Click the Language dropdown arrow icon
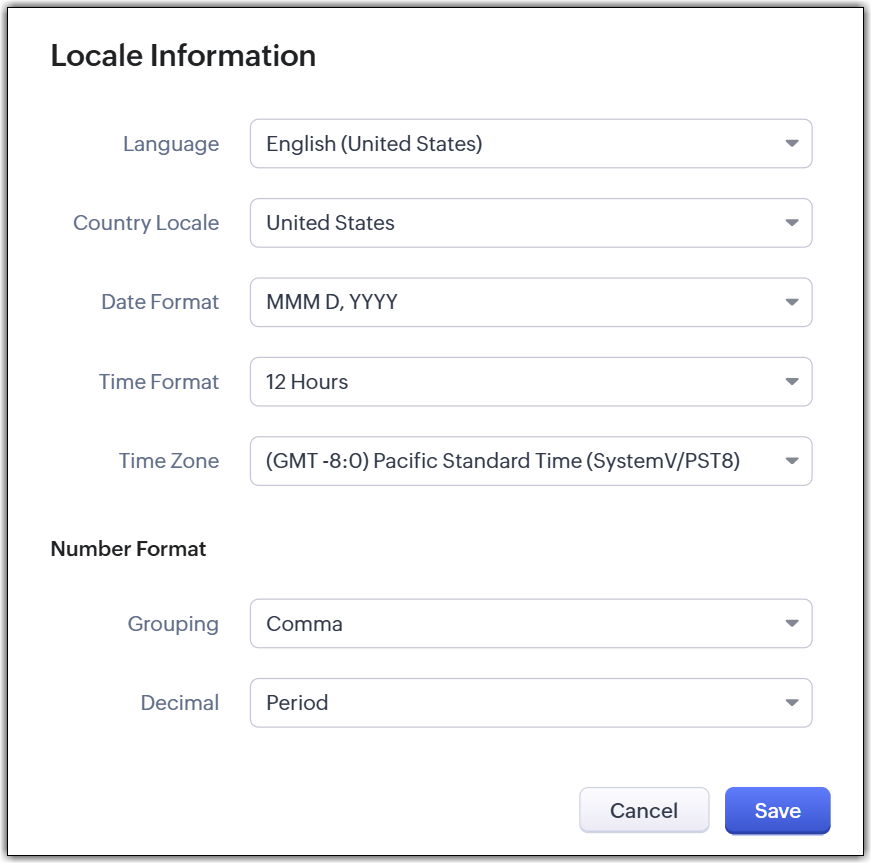Screen dimensions: 872x864 [x=792, y=144]
